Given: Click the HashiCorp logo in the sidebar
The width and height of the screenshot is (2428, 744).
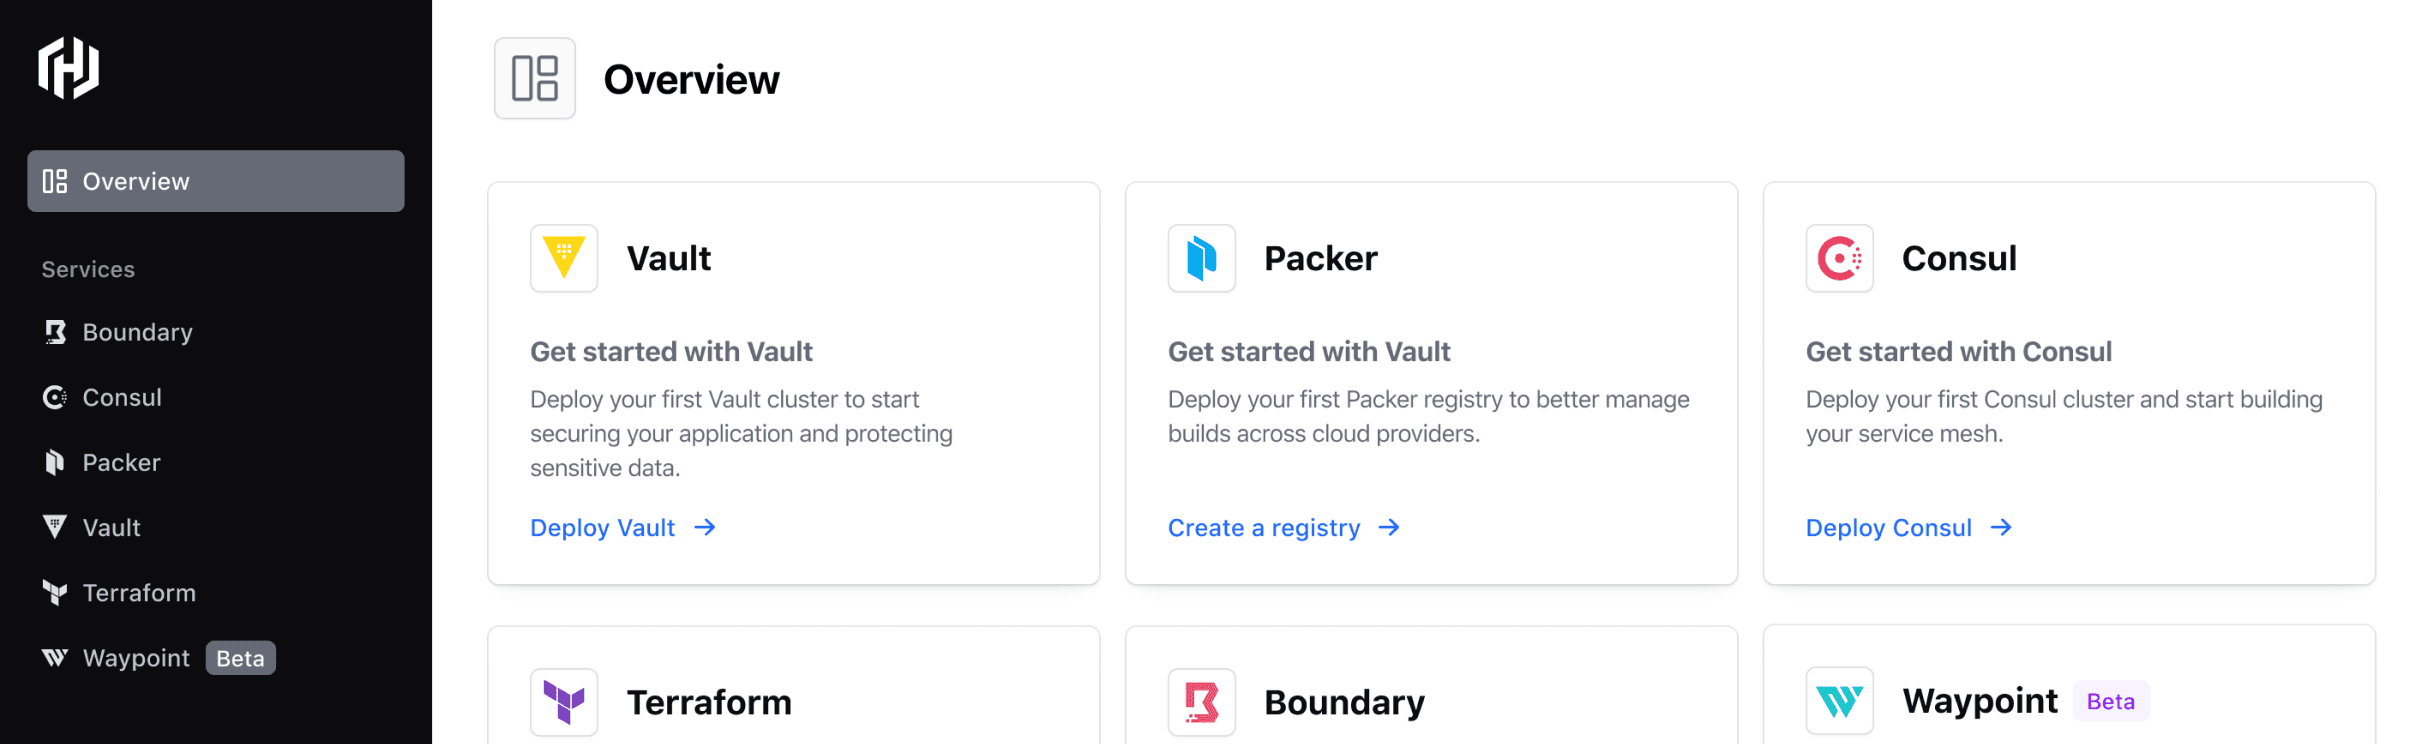Looking at the screenshot, I should (68, 68).
